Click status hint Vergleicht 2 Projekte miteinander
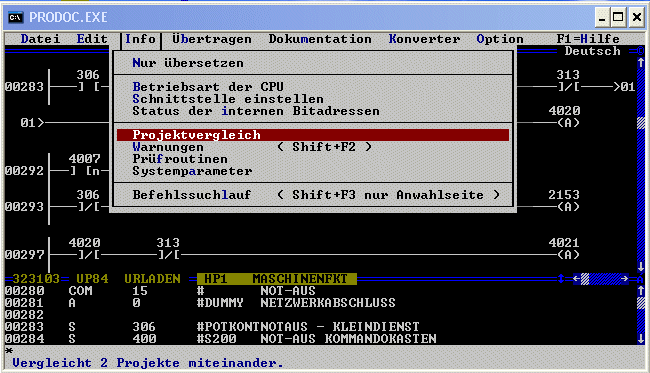The image size is (650, 373). (148, 363)
